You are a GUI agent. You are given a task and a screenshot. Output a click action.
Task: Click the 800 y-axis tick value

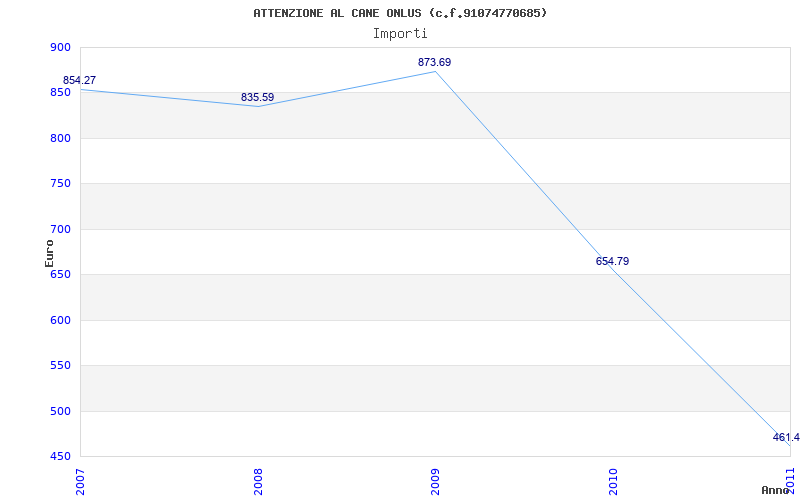60,138
